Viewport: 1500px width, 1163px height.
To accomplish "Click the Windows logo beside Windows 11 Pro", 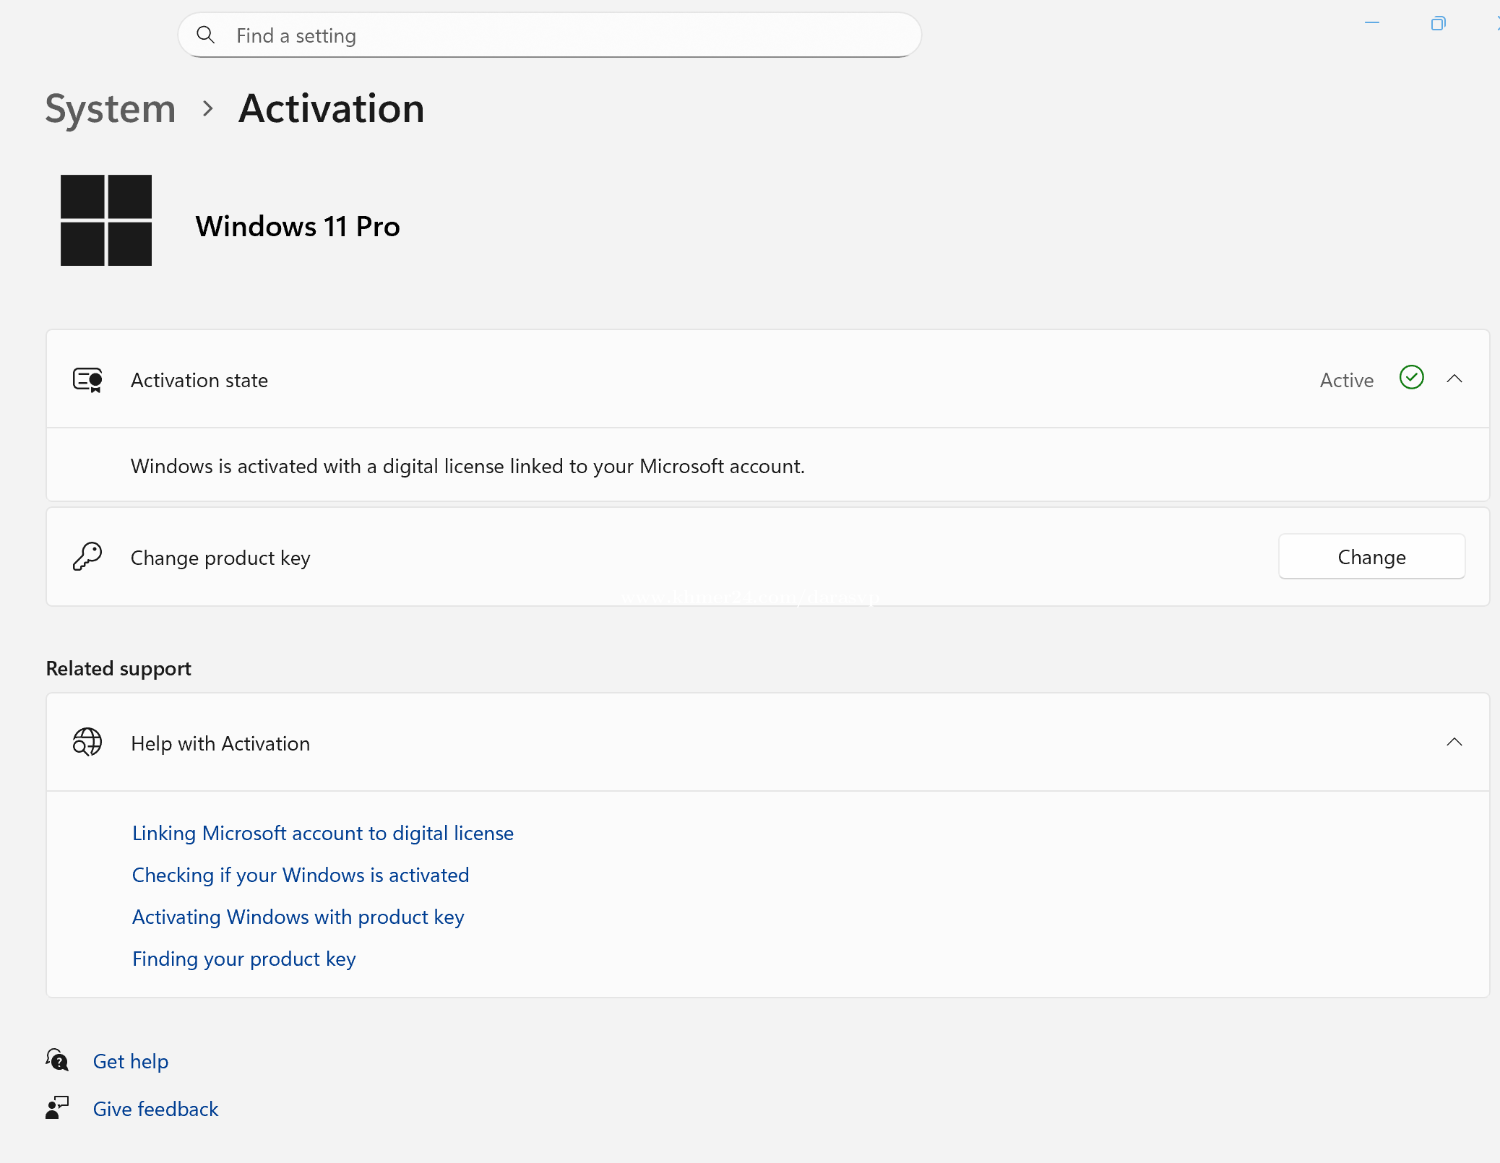I will 106,221.
